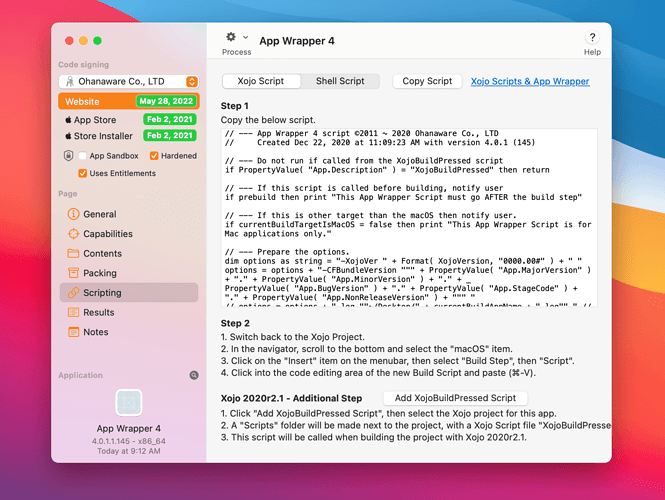Click the Step 1 heading
Viewport: 665px width, 500px height.
235,106
